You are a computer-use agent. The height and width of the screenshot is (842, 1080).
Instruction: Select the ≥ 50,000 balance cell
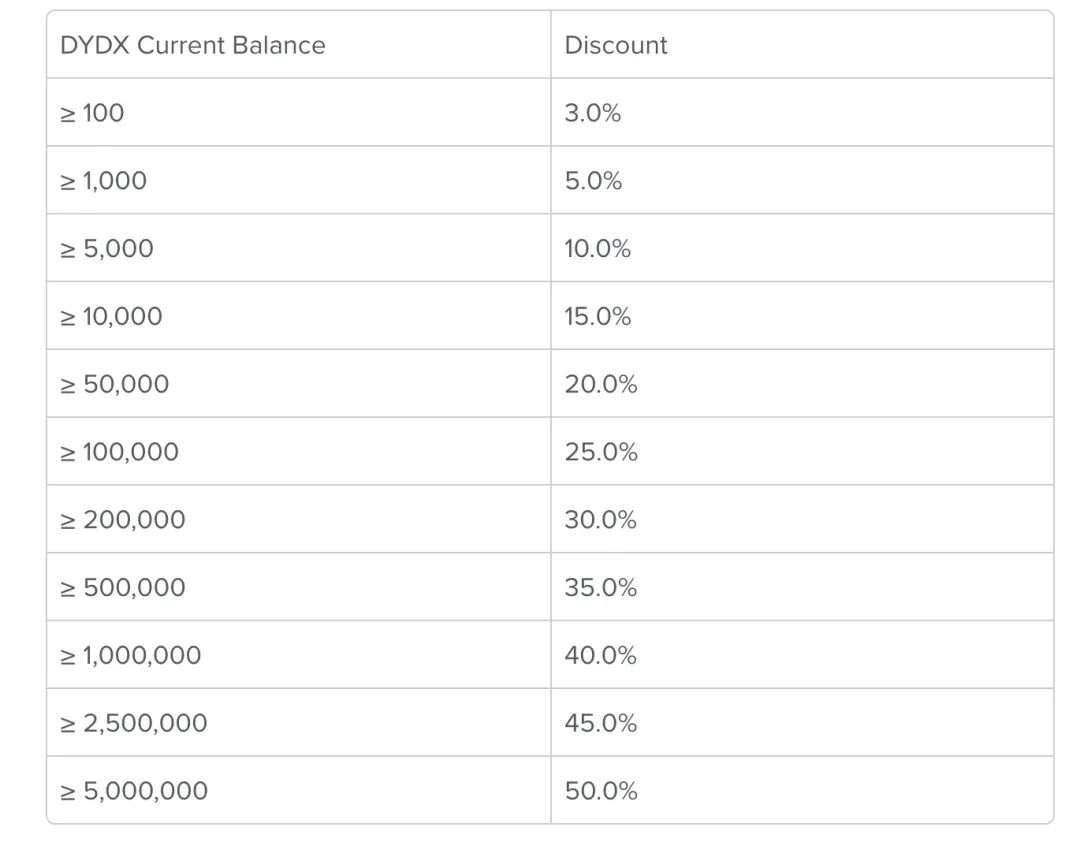[298, 384]
